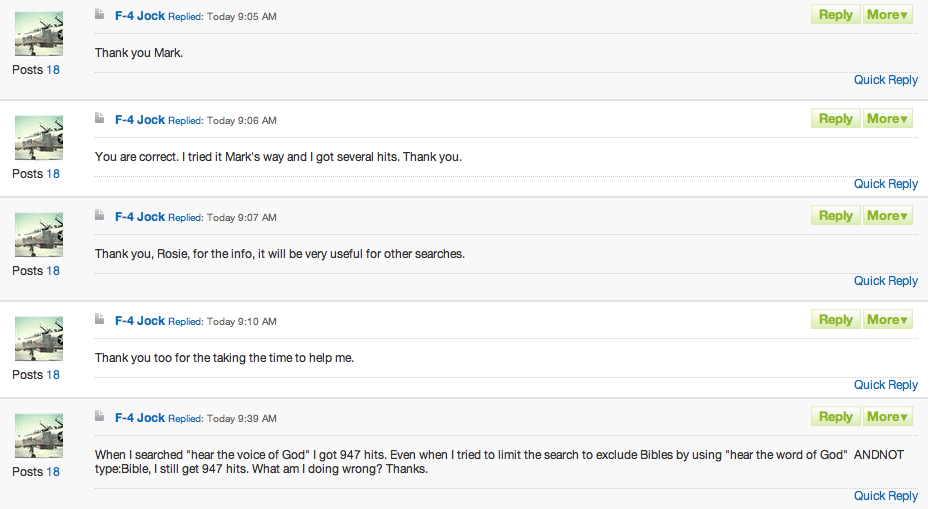
Task: Open the More dropdown on the 9:10 AM post
Action: [887, 320]
